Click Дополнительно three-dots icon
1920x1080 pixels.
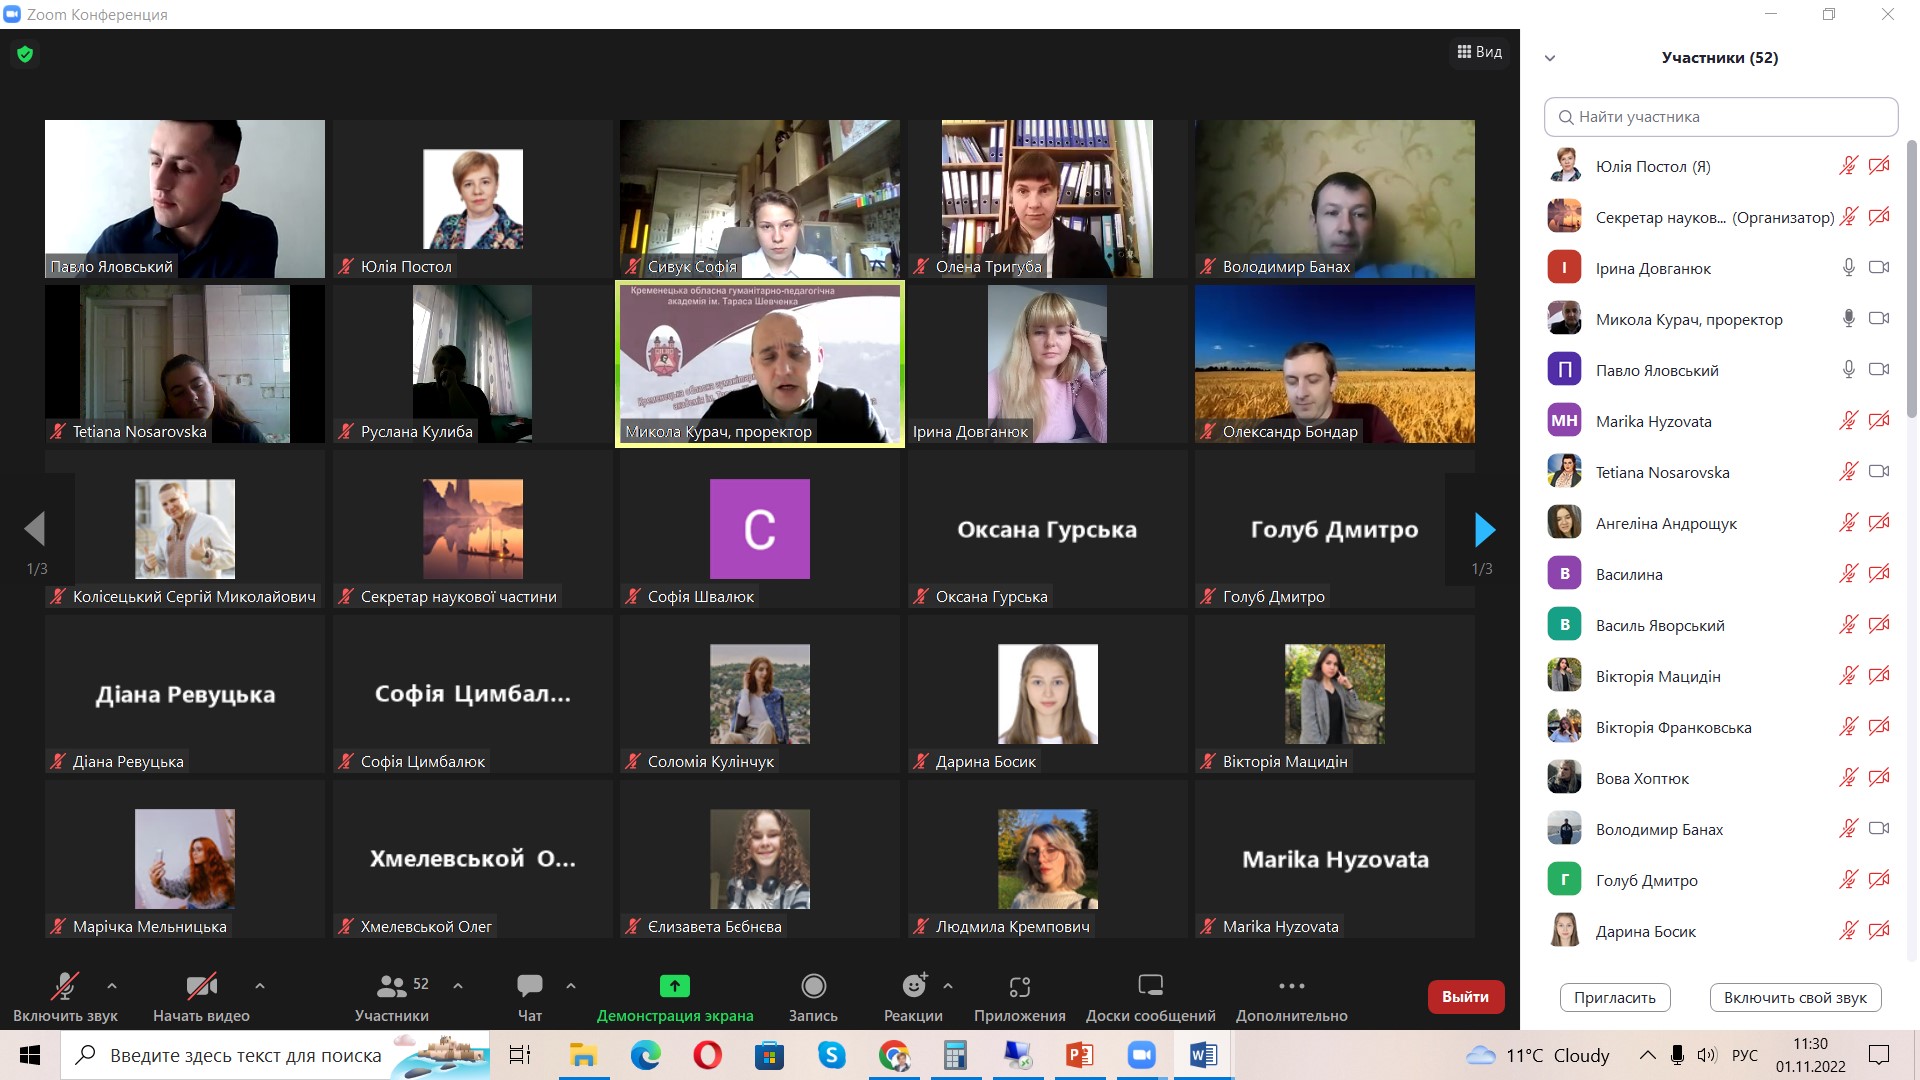pyautogui.click(x=1291, y=986)
